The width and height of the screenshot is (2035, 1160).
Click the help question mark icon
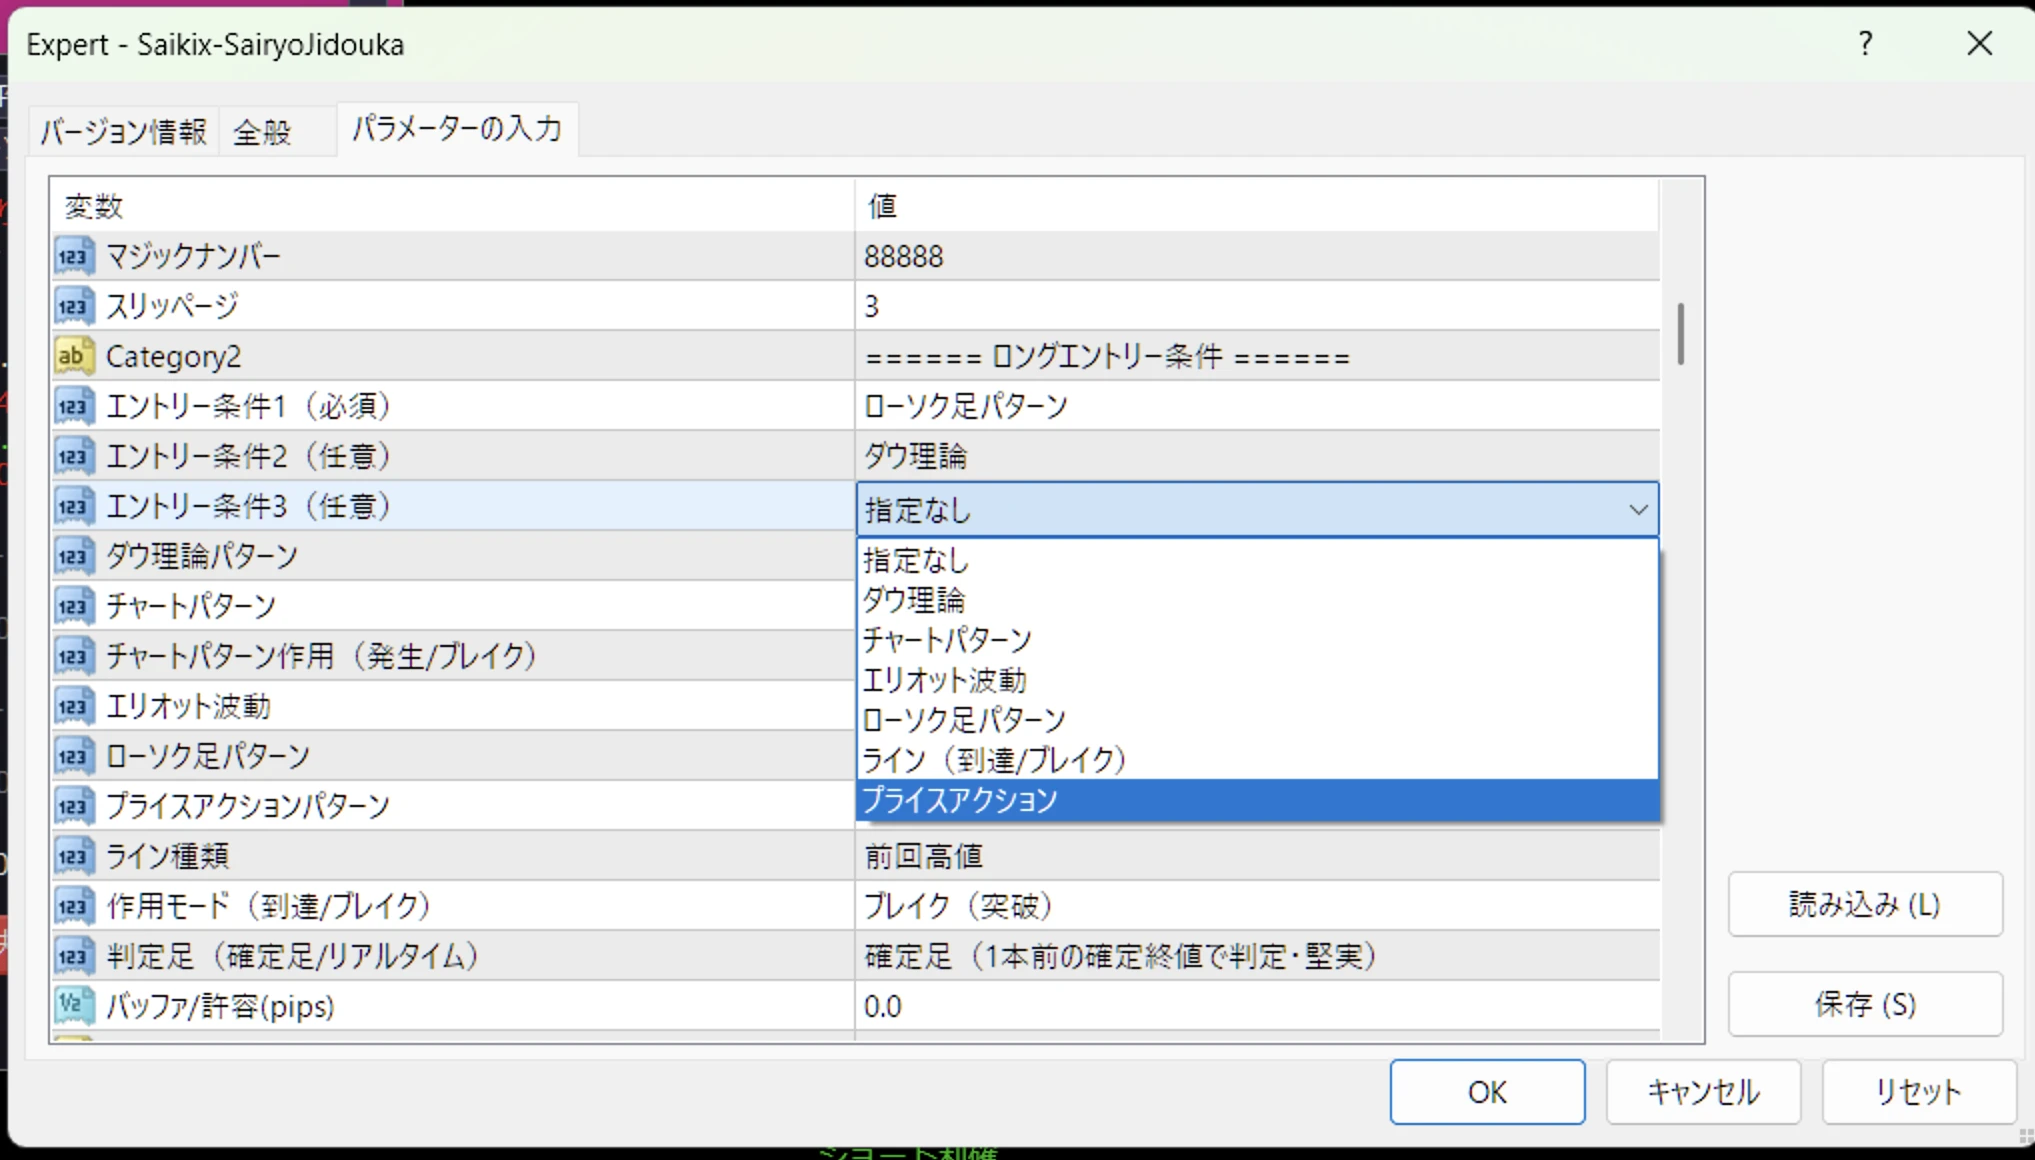tap(1865, 44)
